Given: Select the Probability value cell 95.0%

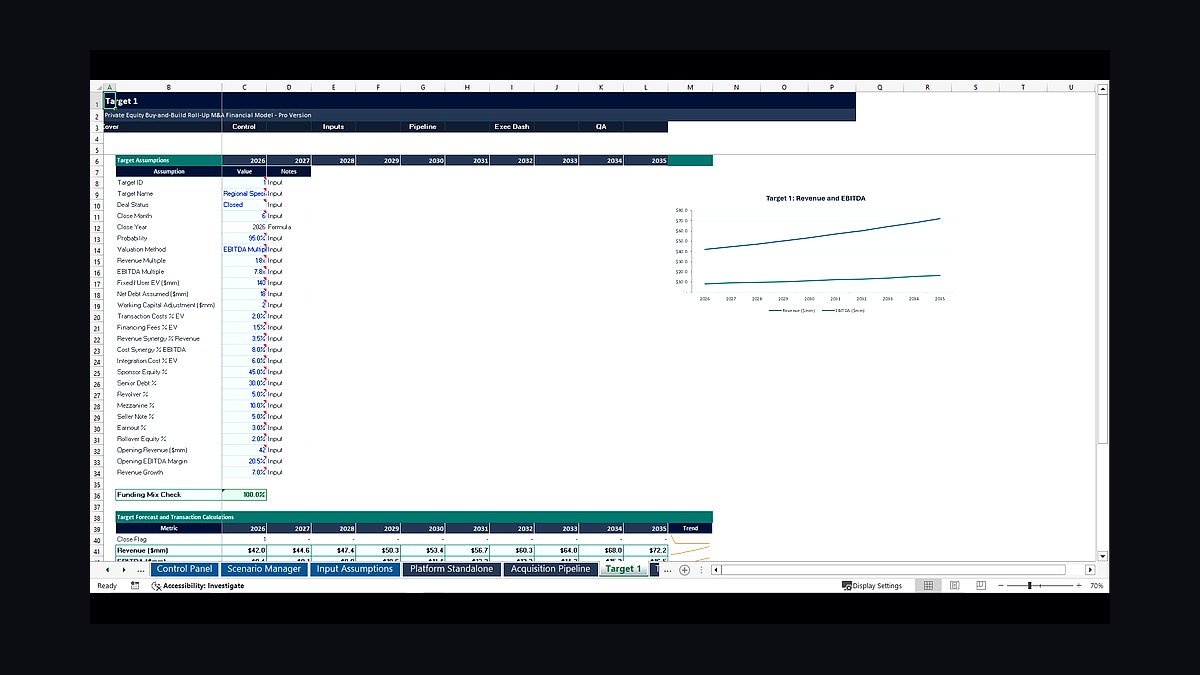Looking at the screenshot, I should [244, 238].
